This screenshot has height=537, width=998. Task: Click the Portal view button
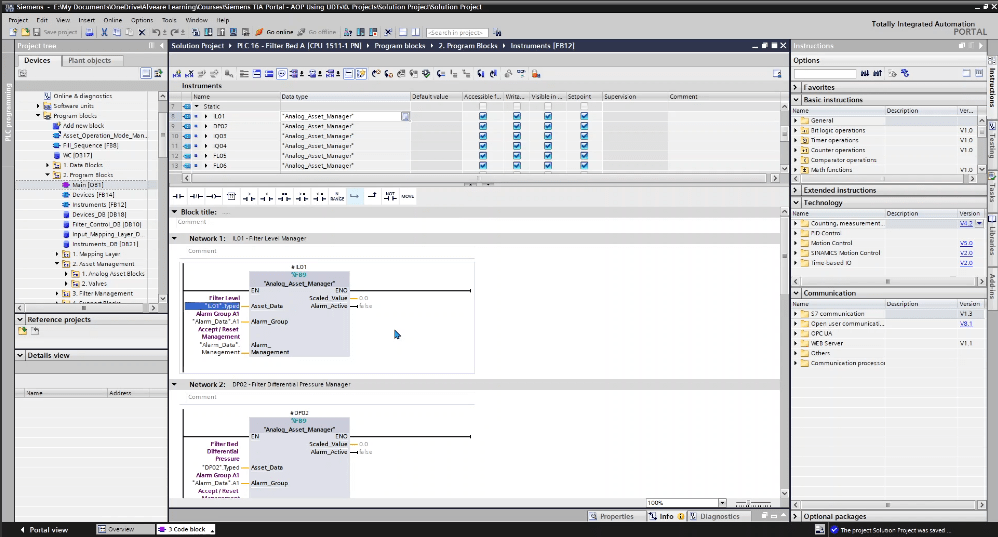[x=44, y=529]
